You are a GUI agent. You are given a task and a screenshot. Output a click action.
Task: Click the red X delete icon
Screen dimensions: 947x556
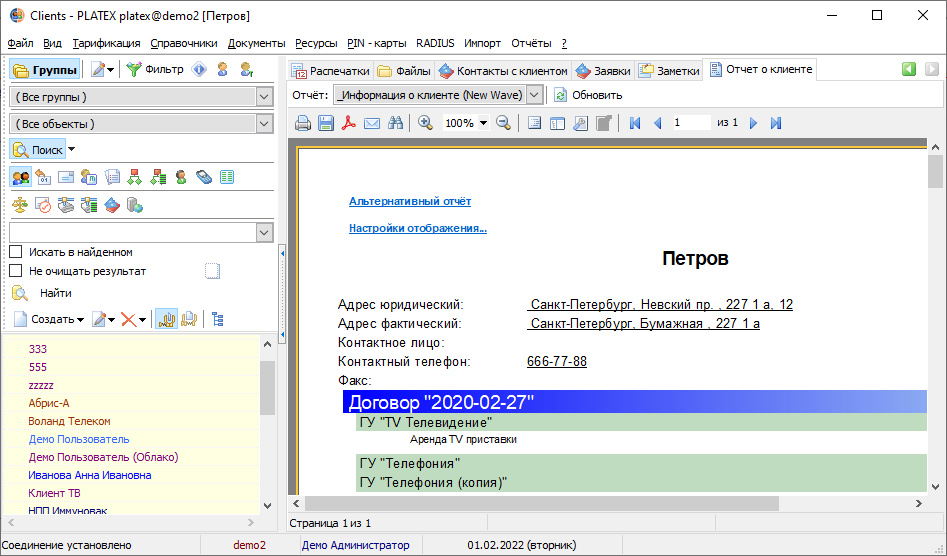pos(129,319)
